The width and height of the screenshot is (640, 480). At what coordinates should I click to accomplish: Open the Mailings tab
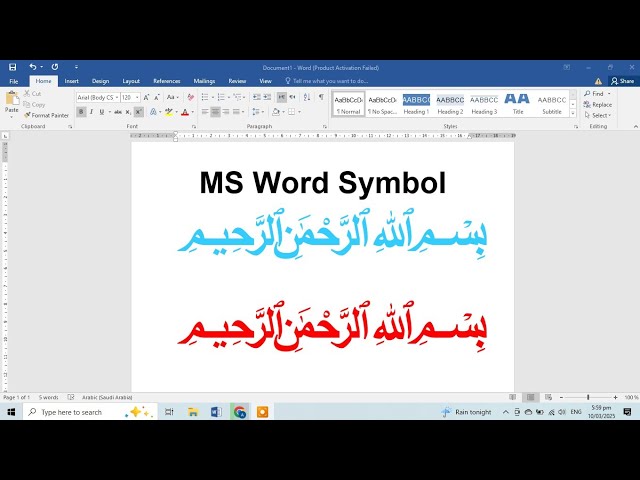204,81
